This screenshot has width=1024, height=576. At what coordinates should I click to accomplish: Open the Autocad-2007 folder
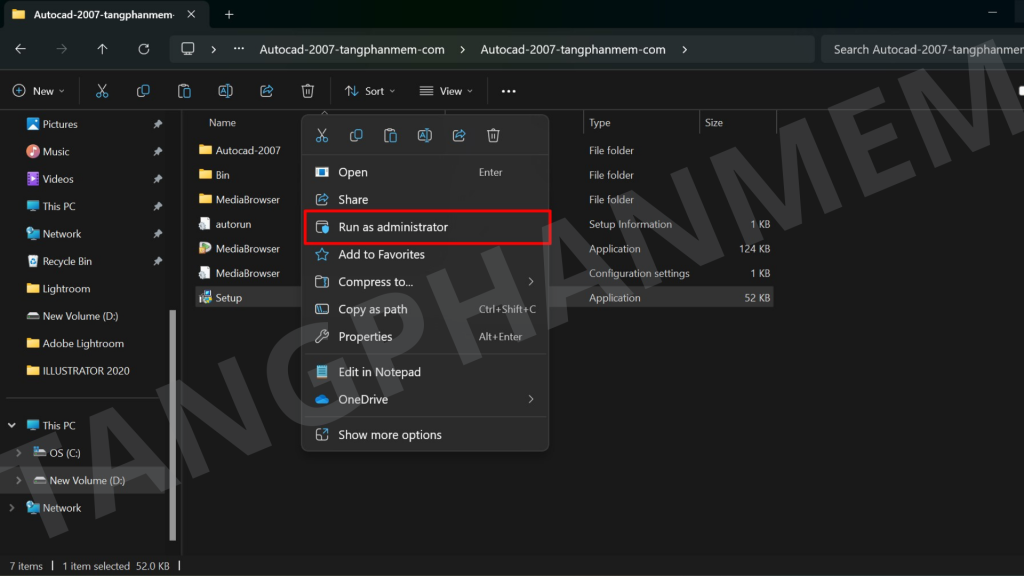tap(247, 151)
